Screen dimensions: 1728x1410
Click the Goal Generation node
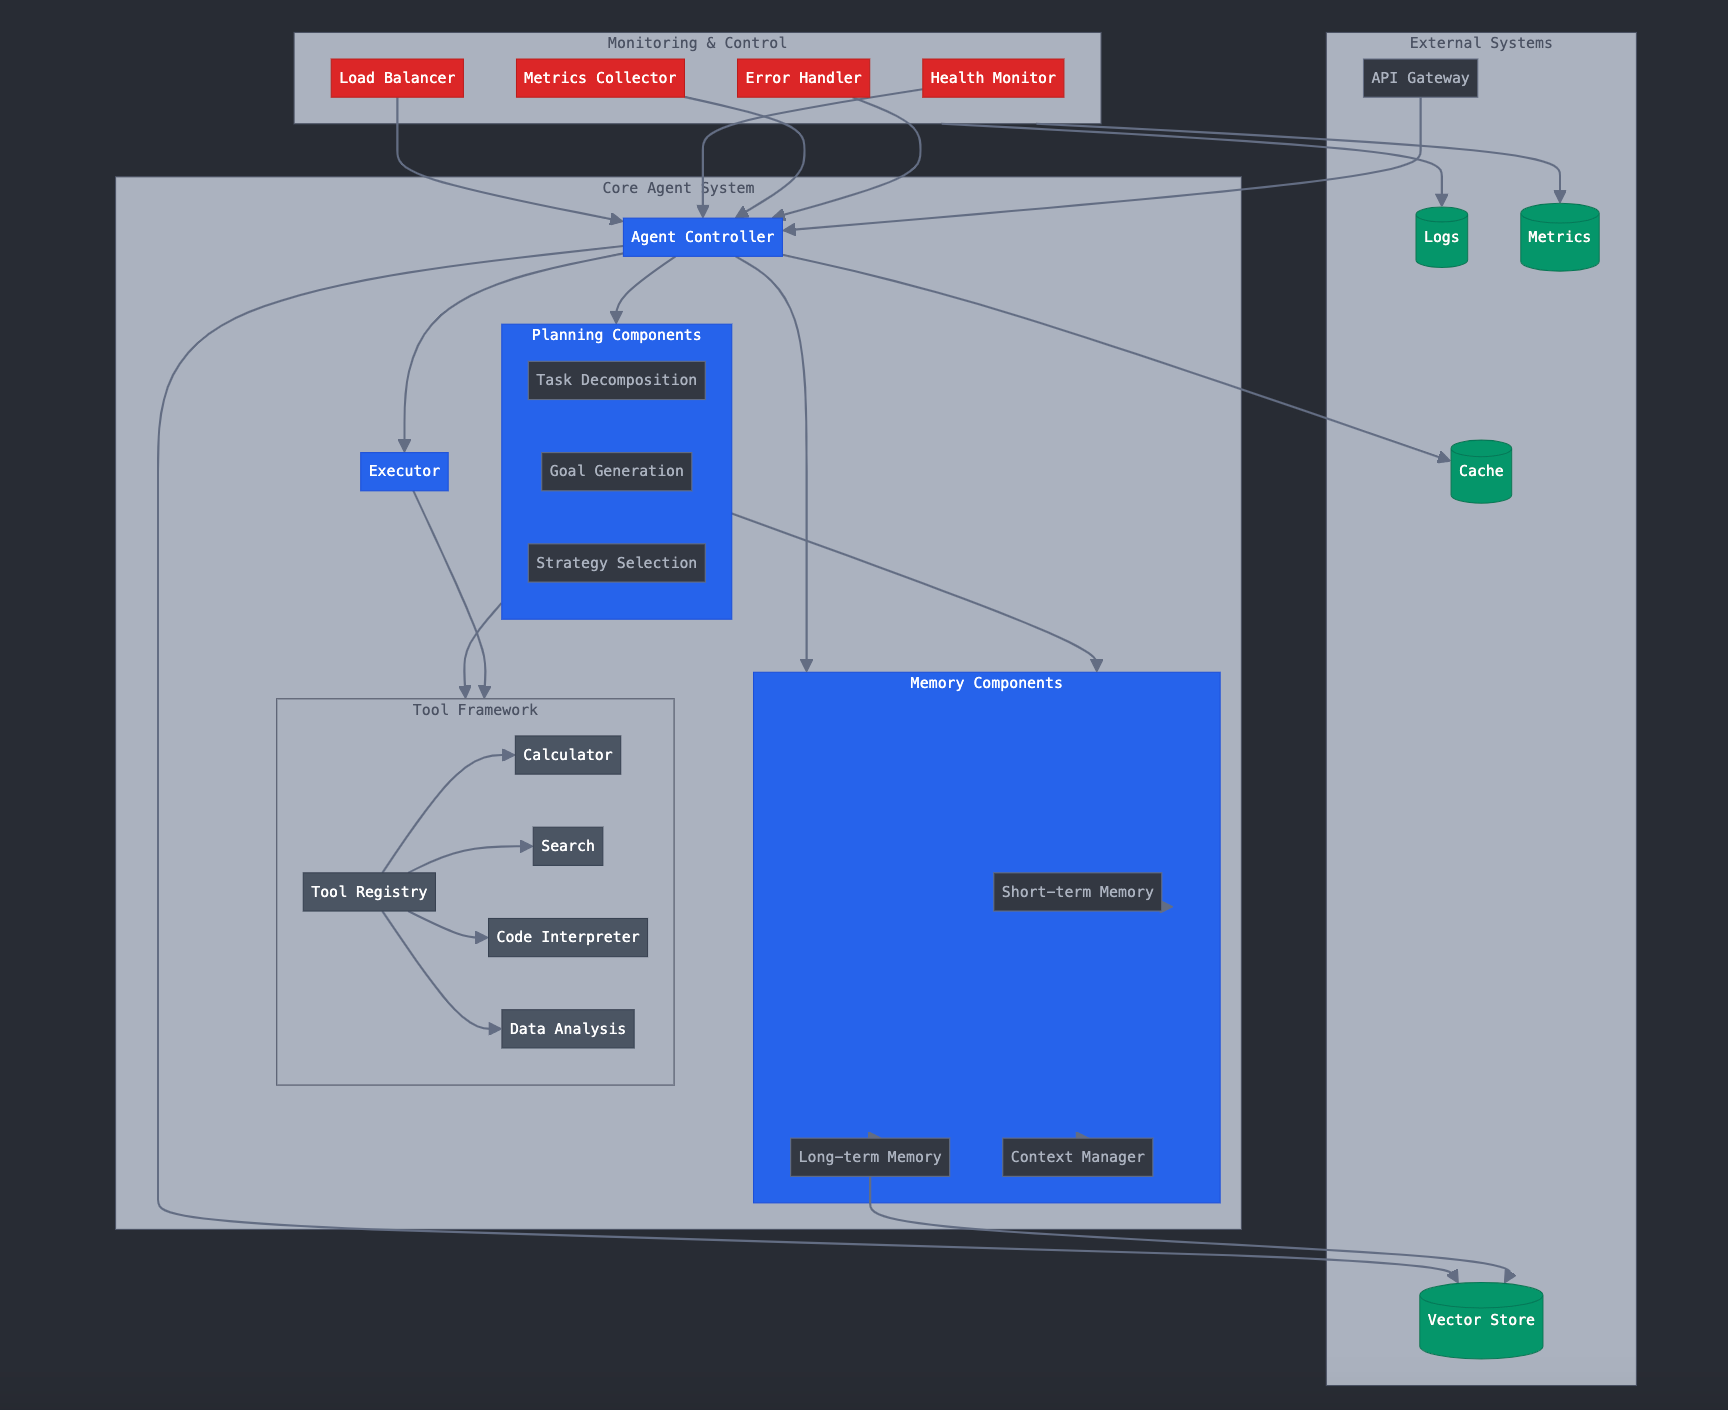pyautogui.click(x=616, y=471)
